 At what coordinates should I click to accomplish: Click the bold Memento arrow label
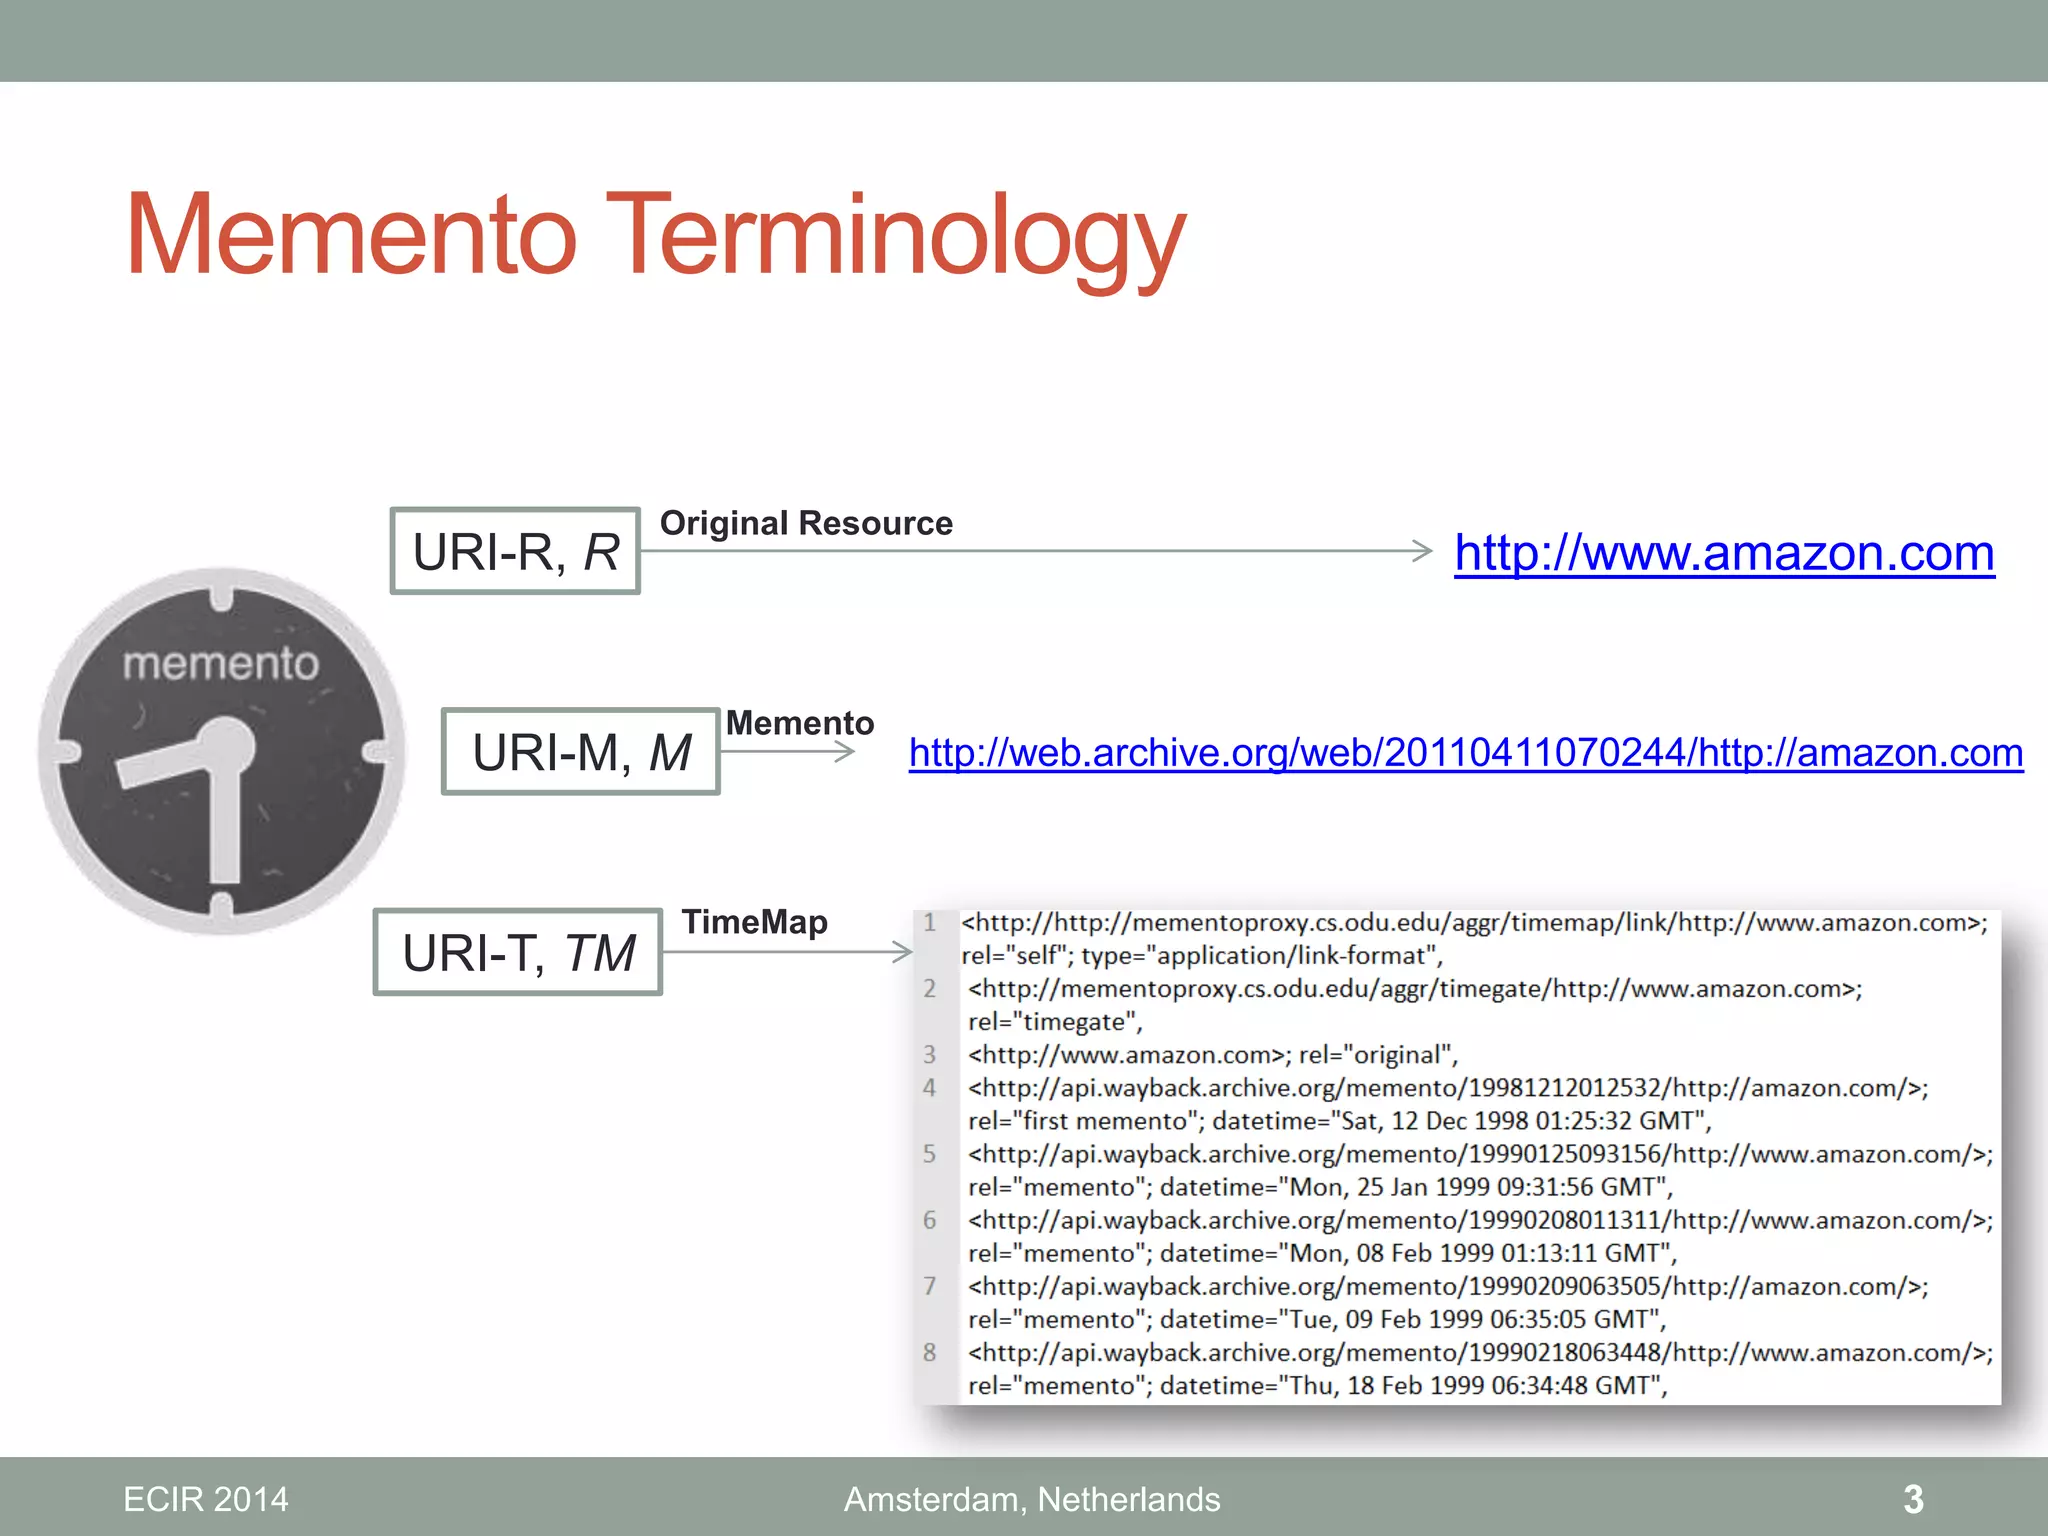tap(800, 723)
